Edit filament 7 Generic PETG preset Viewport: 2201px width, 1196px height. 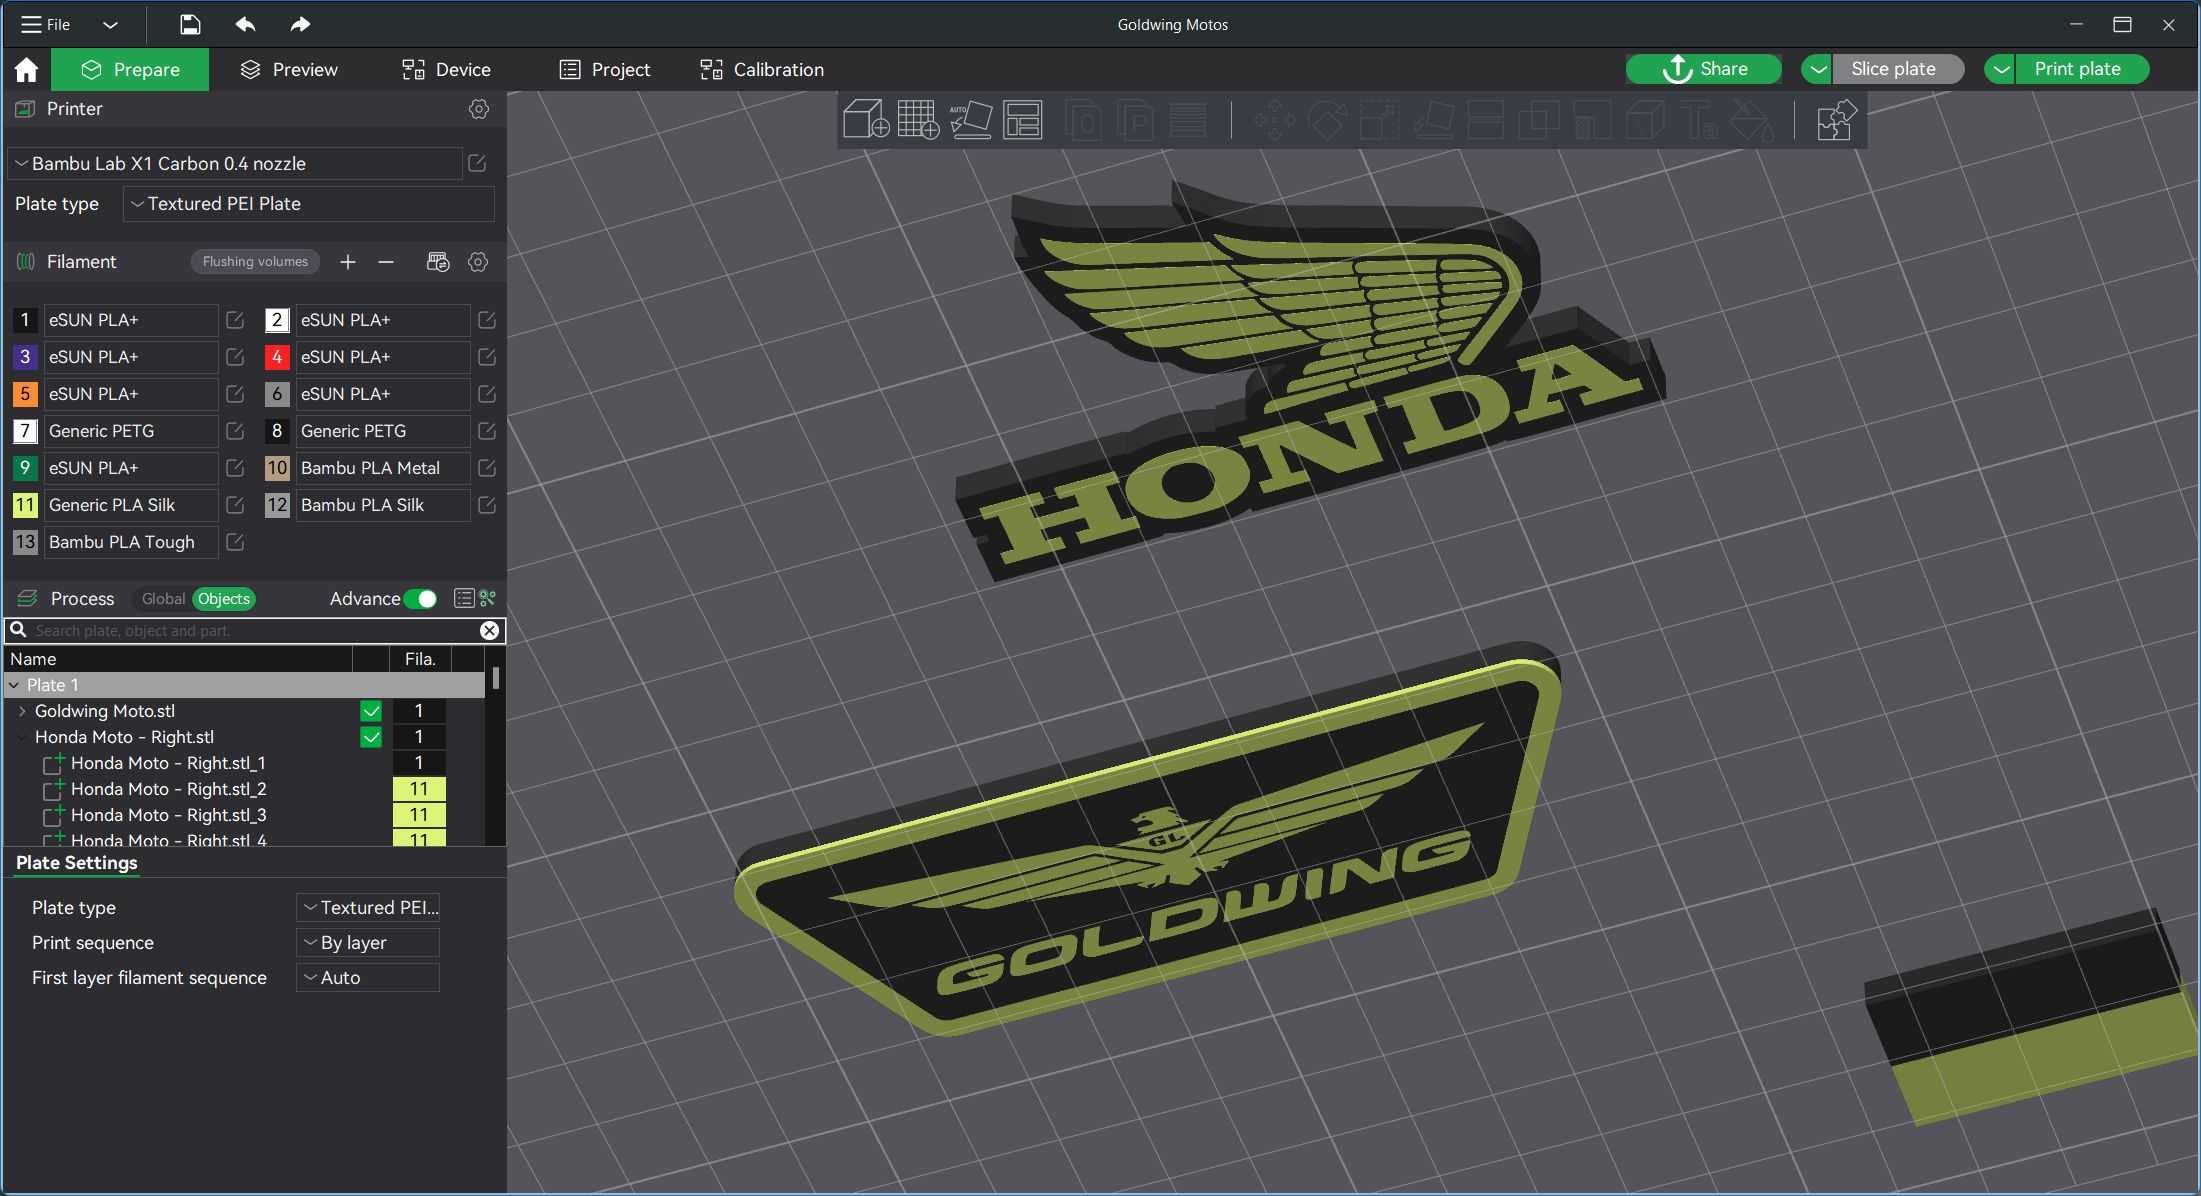[235, 431]
